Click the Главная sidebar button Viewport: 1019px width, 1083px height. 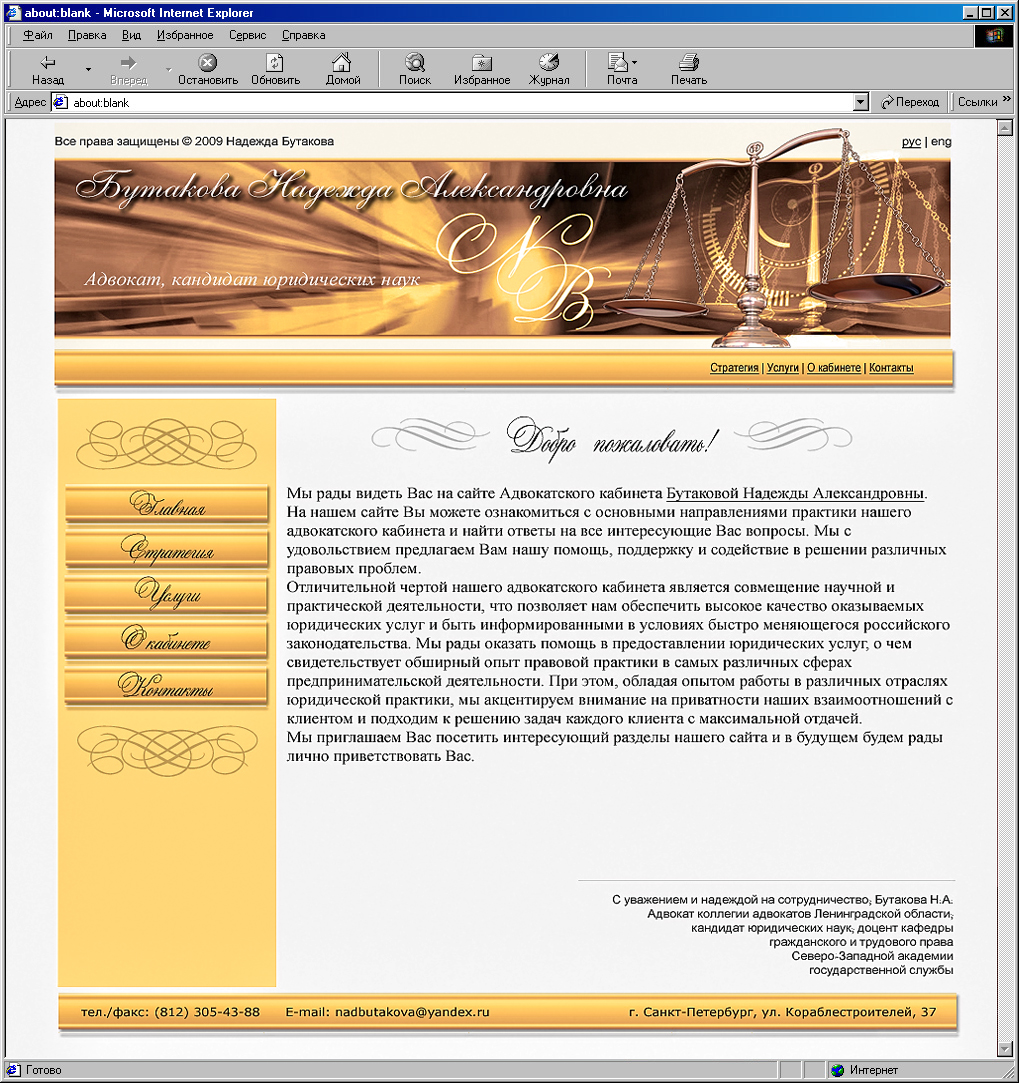pos(166,504)
